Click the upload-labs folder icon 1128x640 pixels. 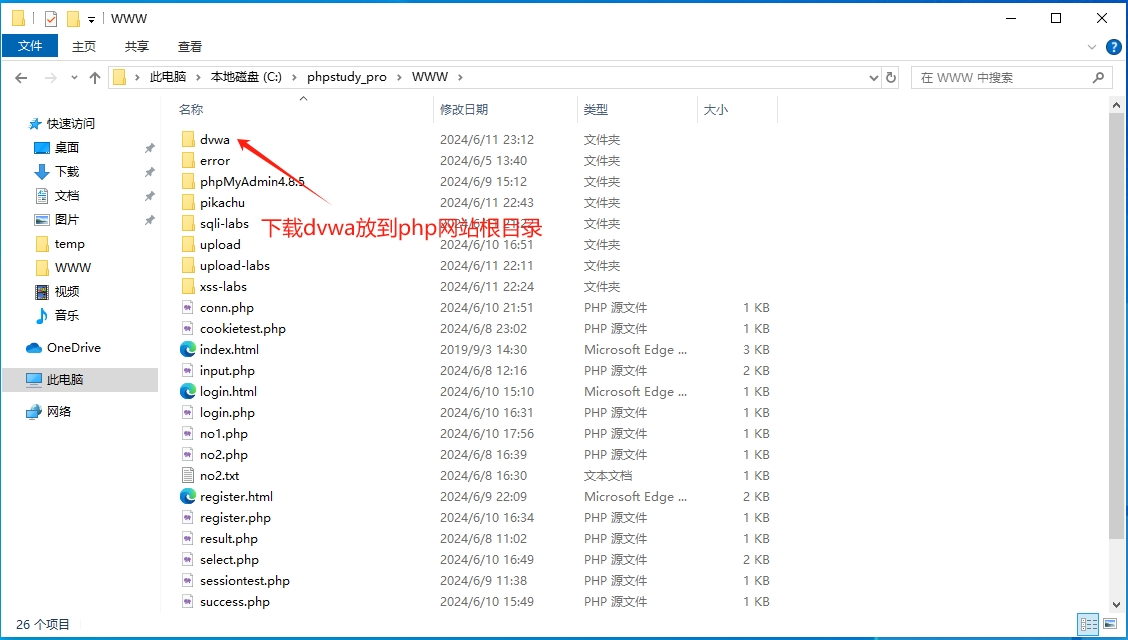tap(188, 265)
